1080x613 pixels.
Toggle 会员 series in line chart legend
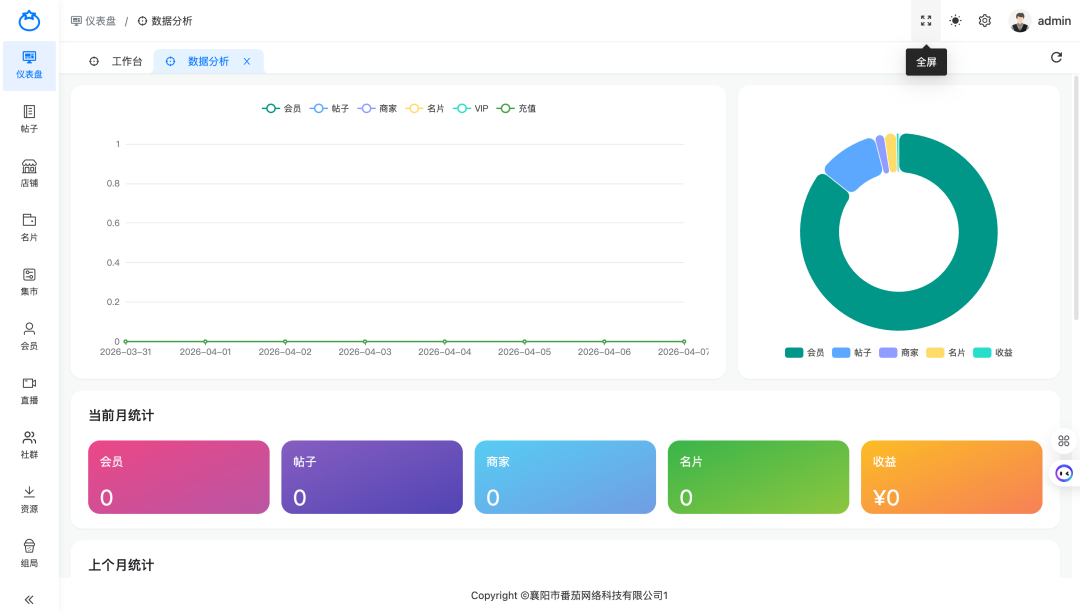[x=282, y=108]
